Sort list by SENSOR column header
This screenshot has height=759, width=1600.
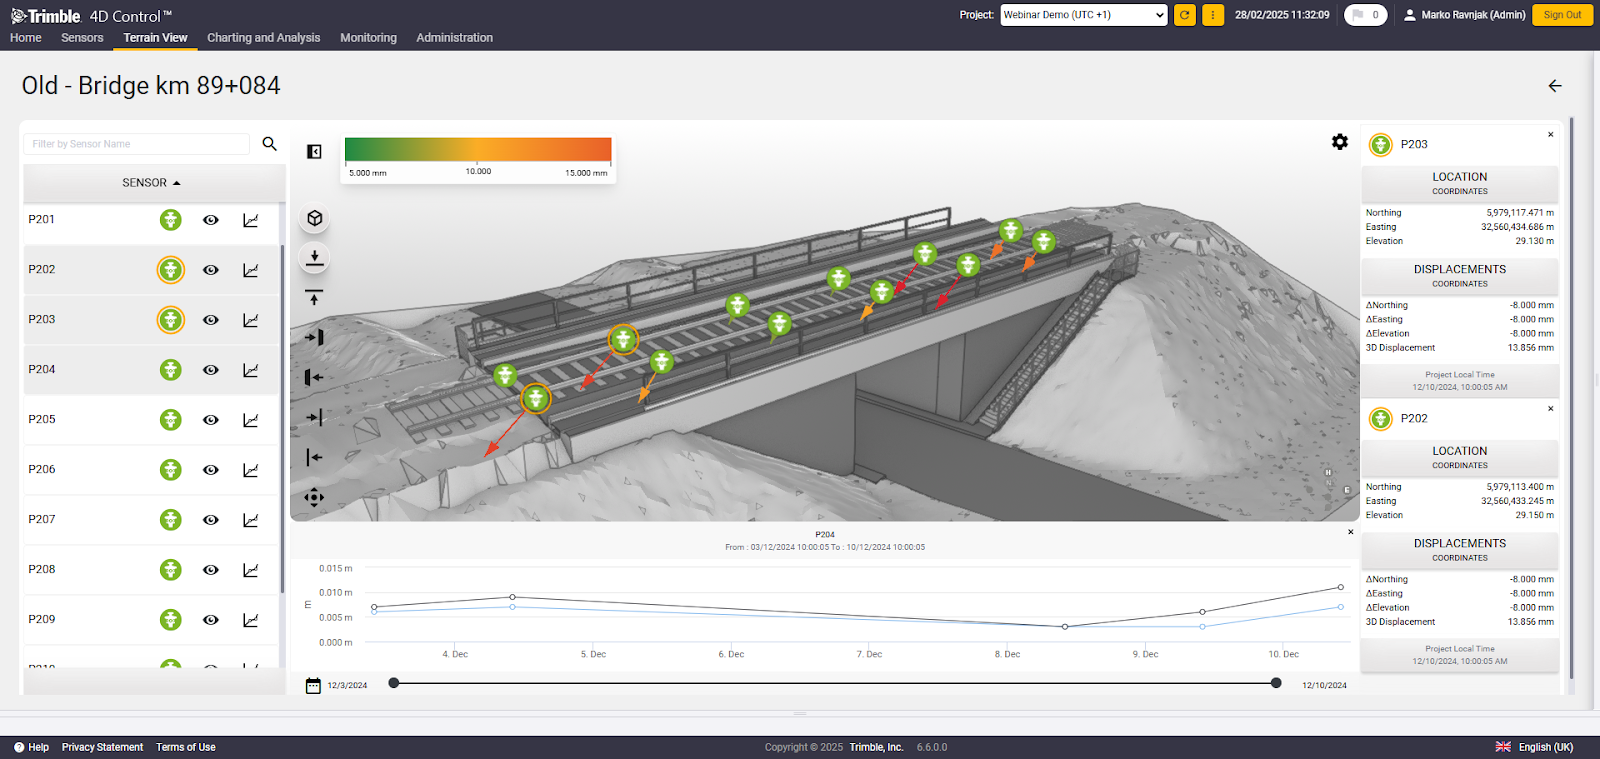click(151, 183)
